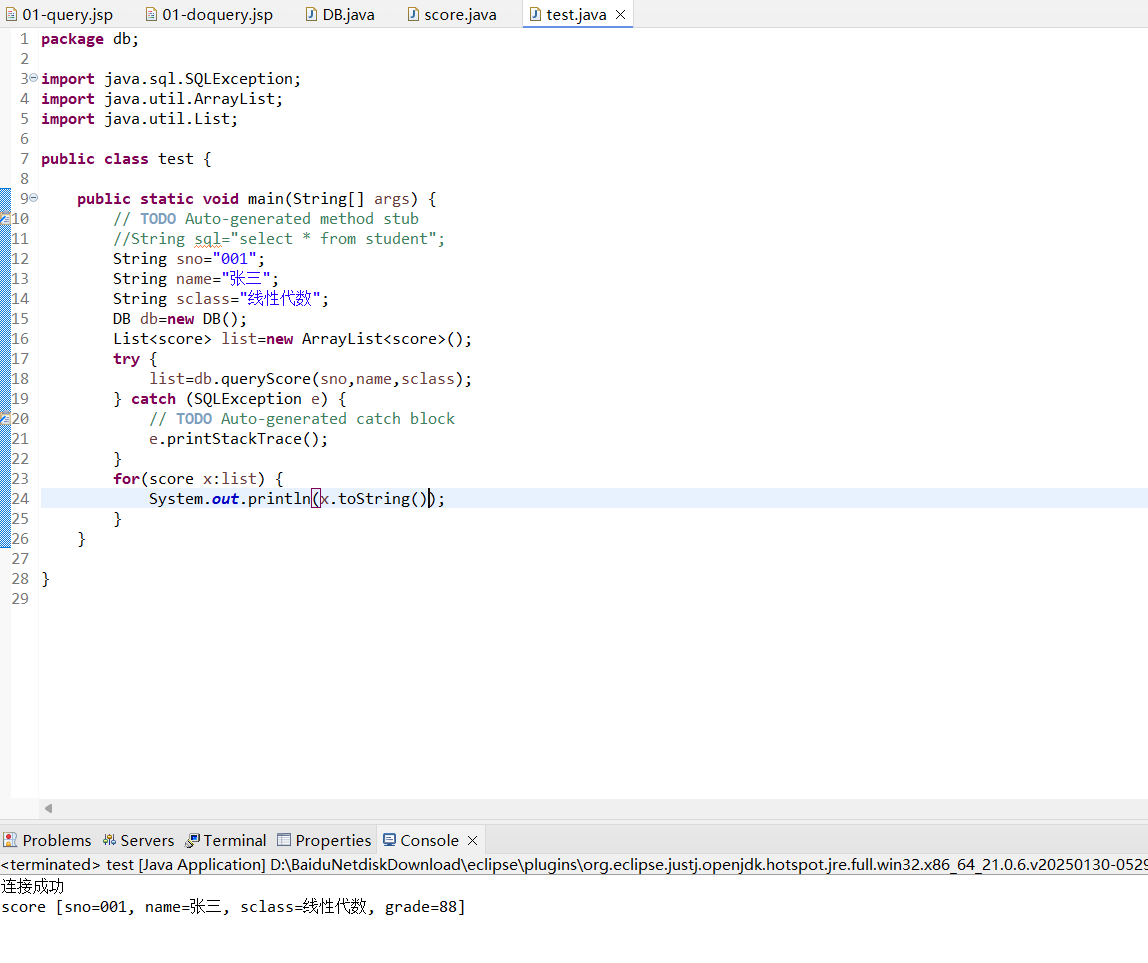Click the 'package' keyword on line 1
This screenshot has height=963, width=1148.
(x=72, y=39)
